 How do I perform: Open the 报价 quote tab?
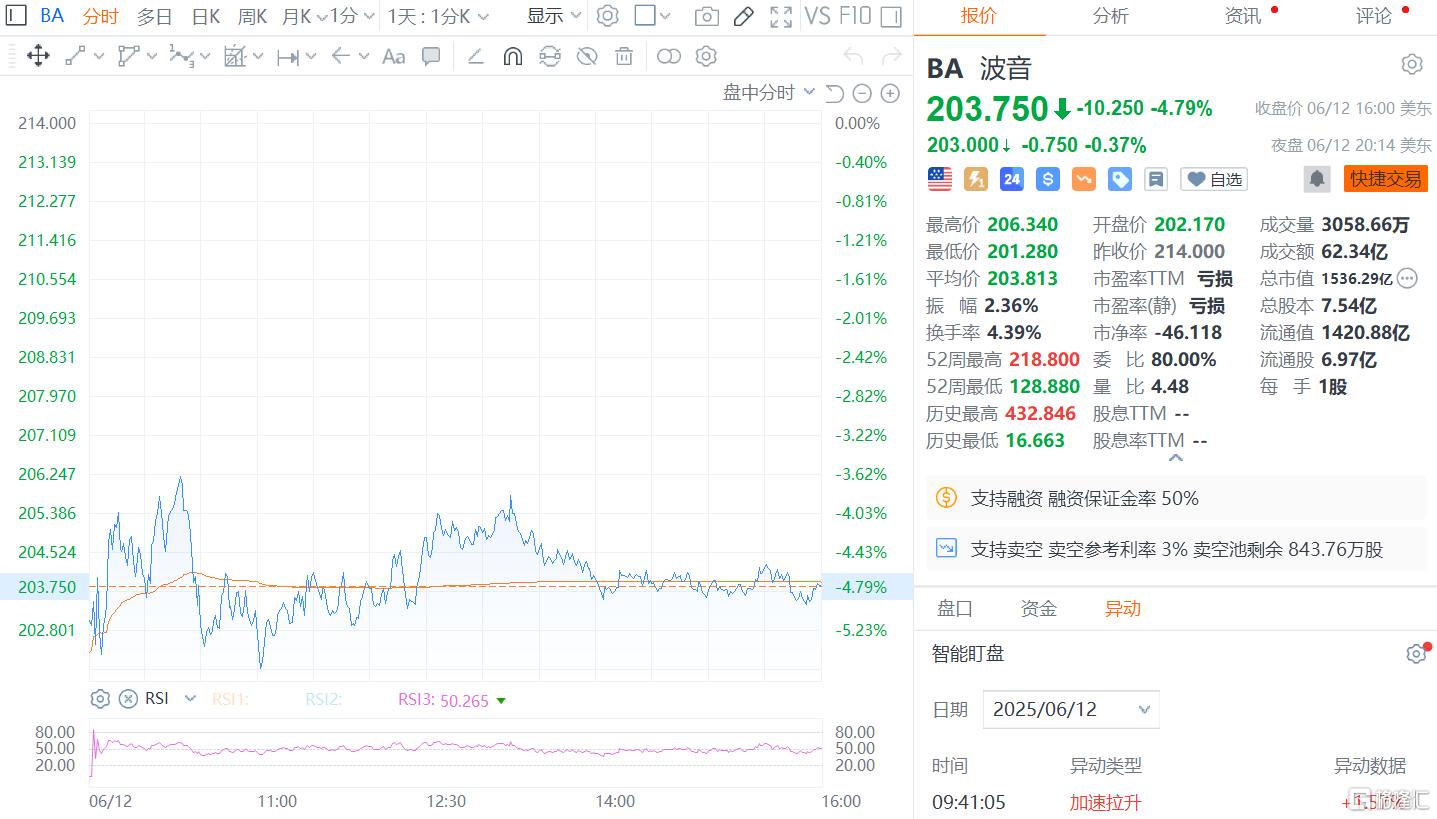(979, 16)
